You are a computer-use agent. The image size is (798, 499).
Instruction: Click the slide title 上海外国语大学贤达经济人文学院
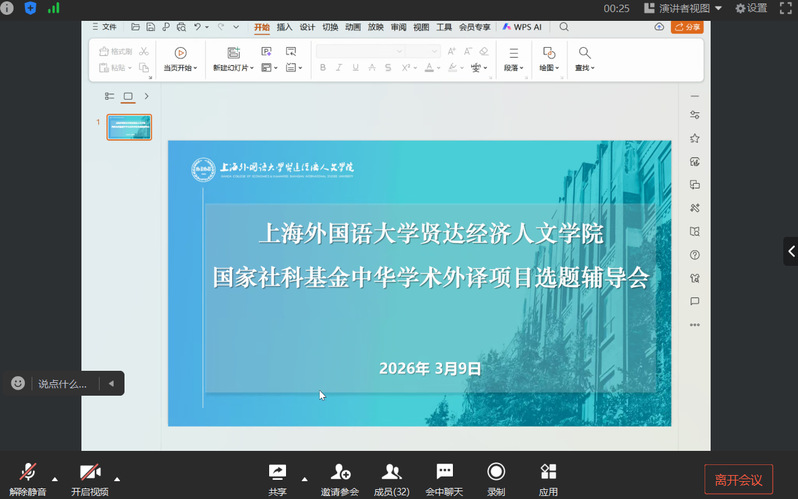431,234
